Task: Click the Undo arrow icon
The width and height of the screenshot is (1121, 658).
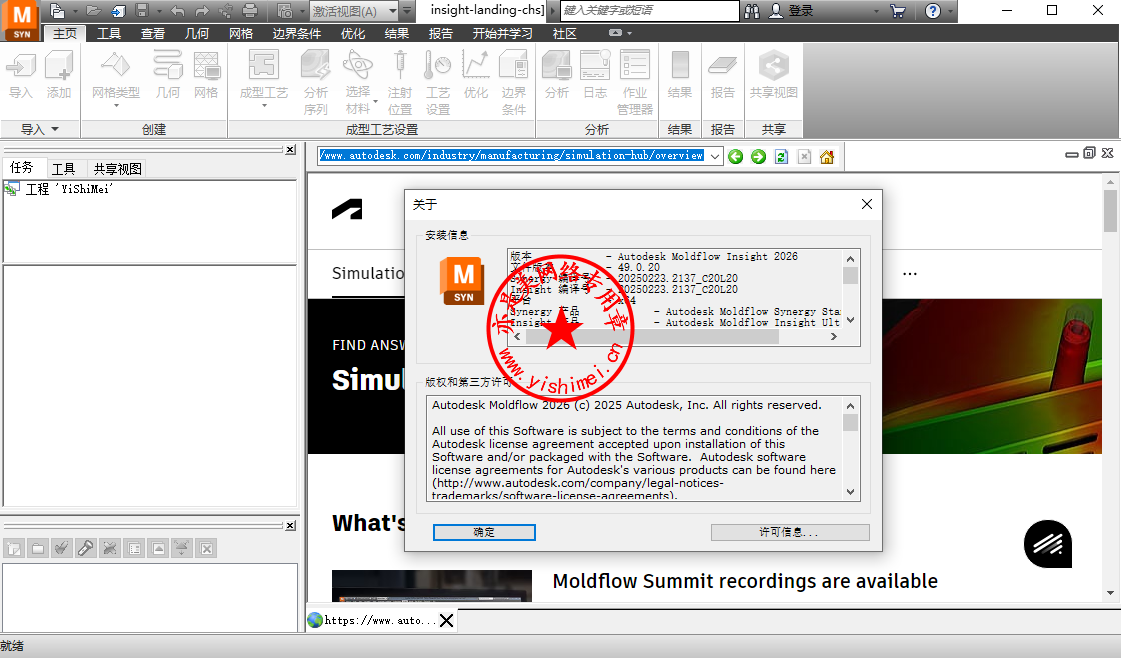Action: [177, 11]
